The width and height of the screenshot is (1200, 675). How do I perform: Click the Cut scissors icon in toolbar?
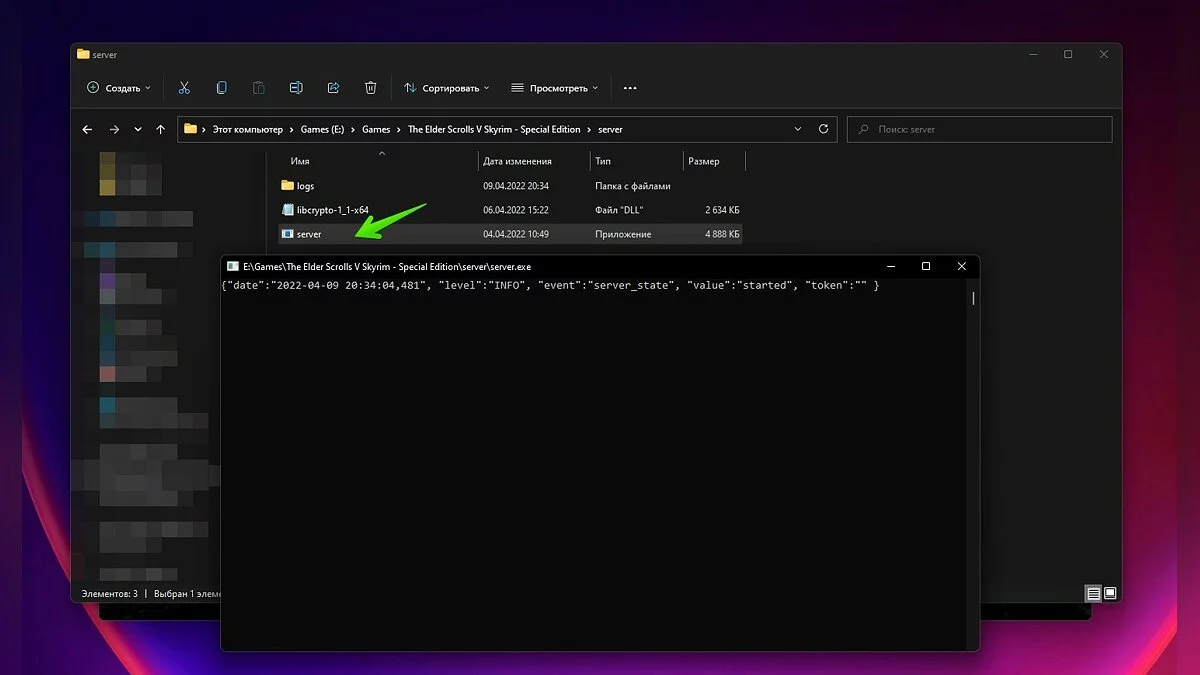pos(184,88)
